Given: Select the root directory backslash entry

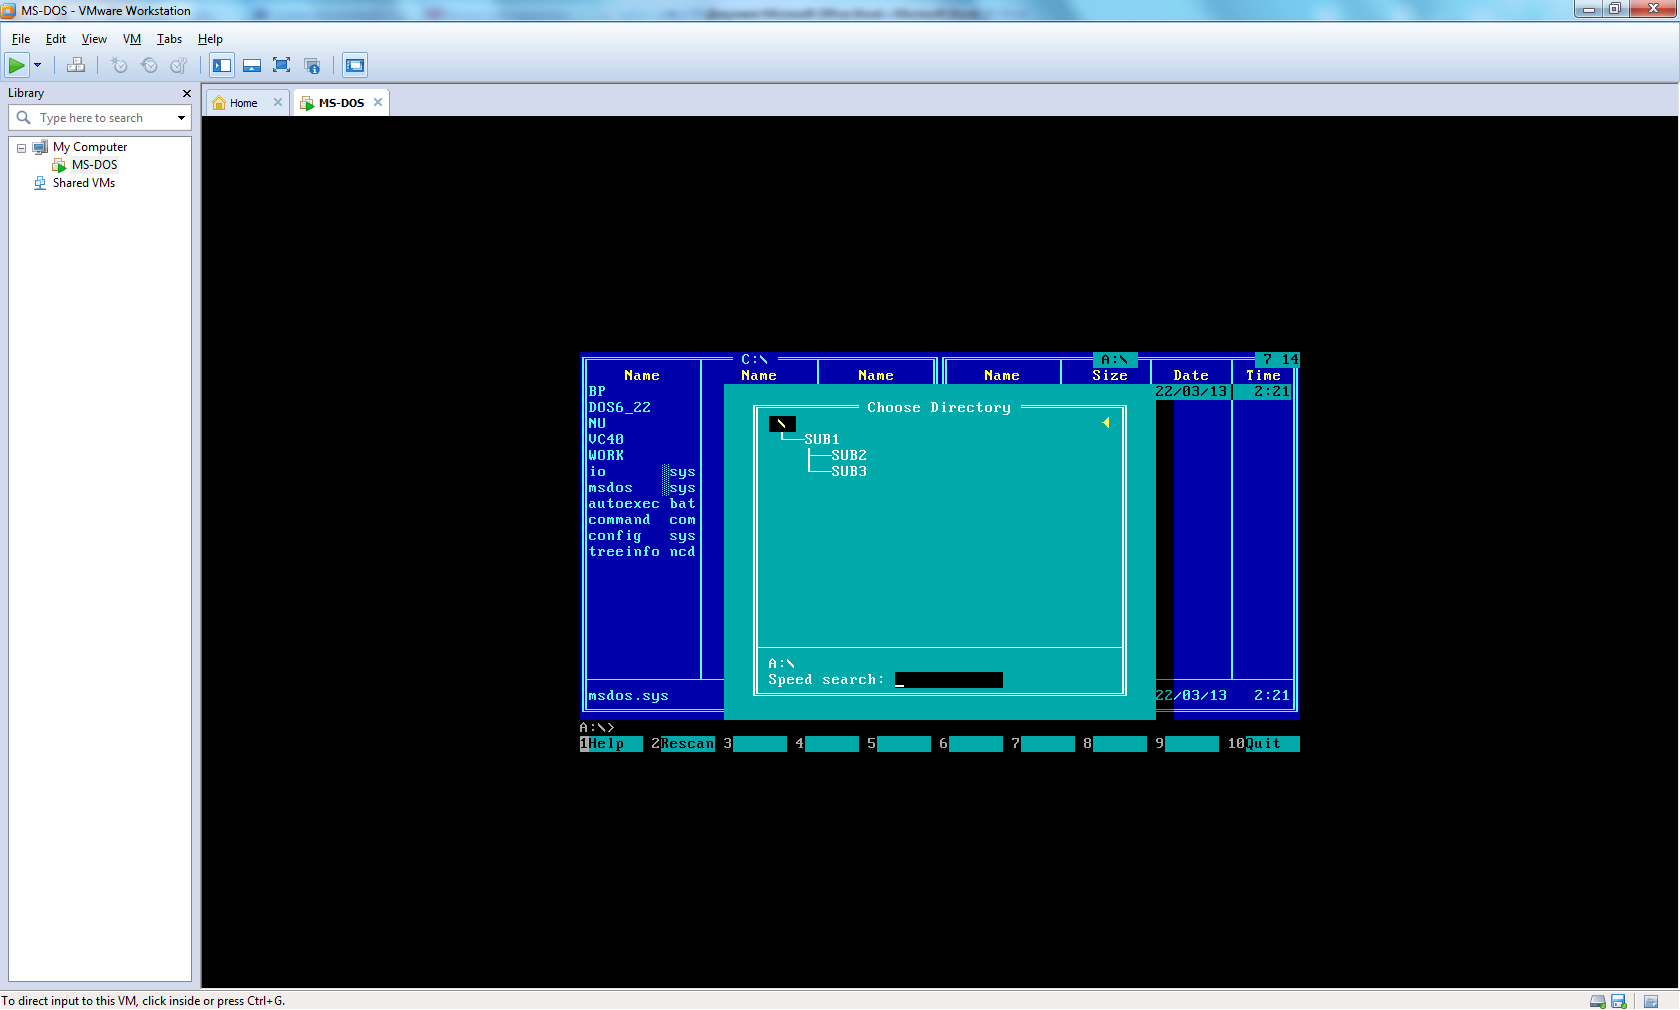Looking at the screenshot, I should point(782,424).
